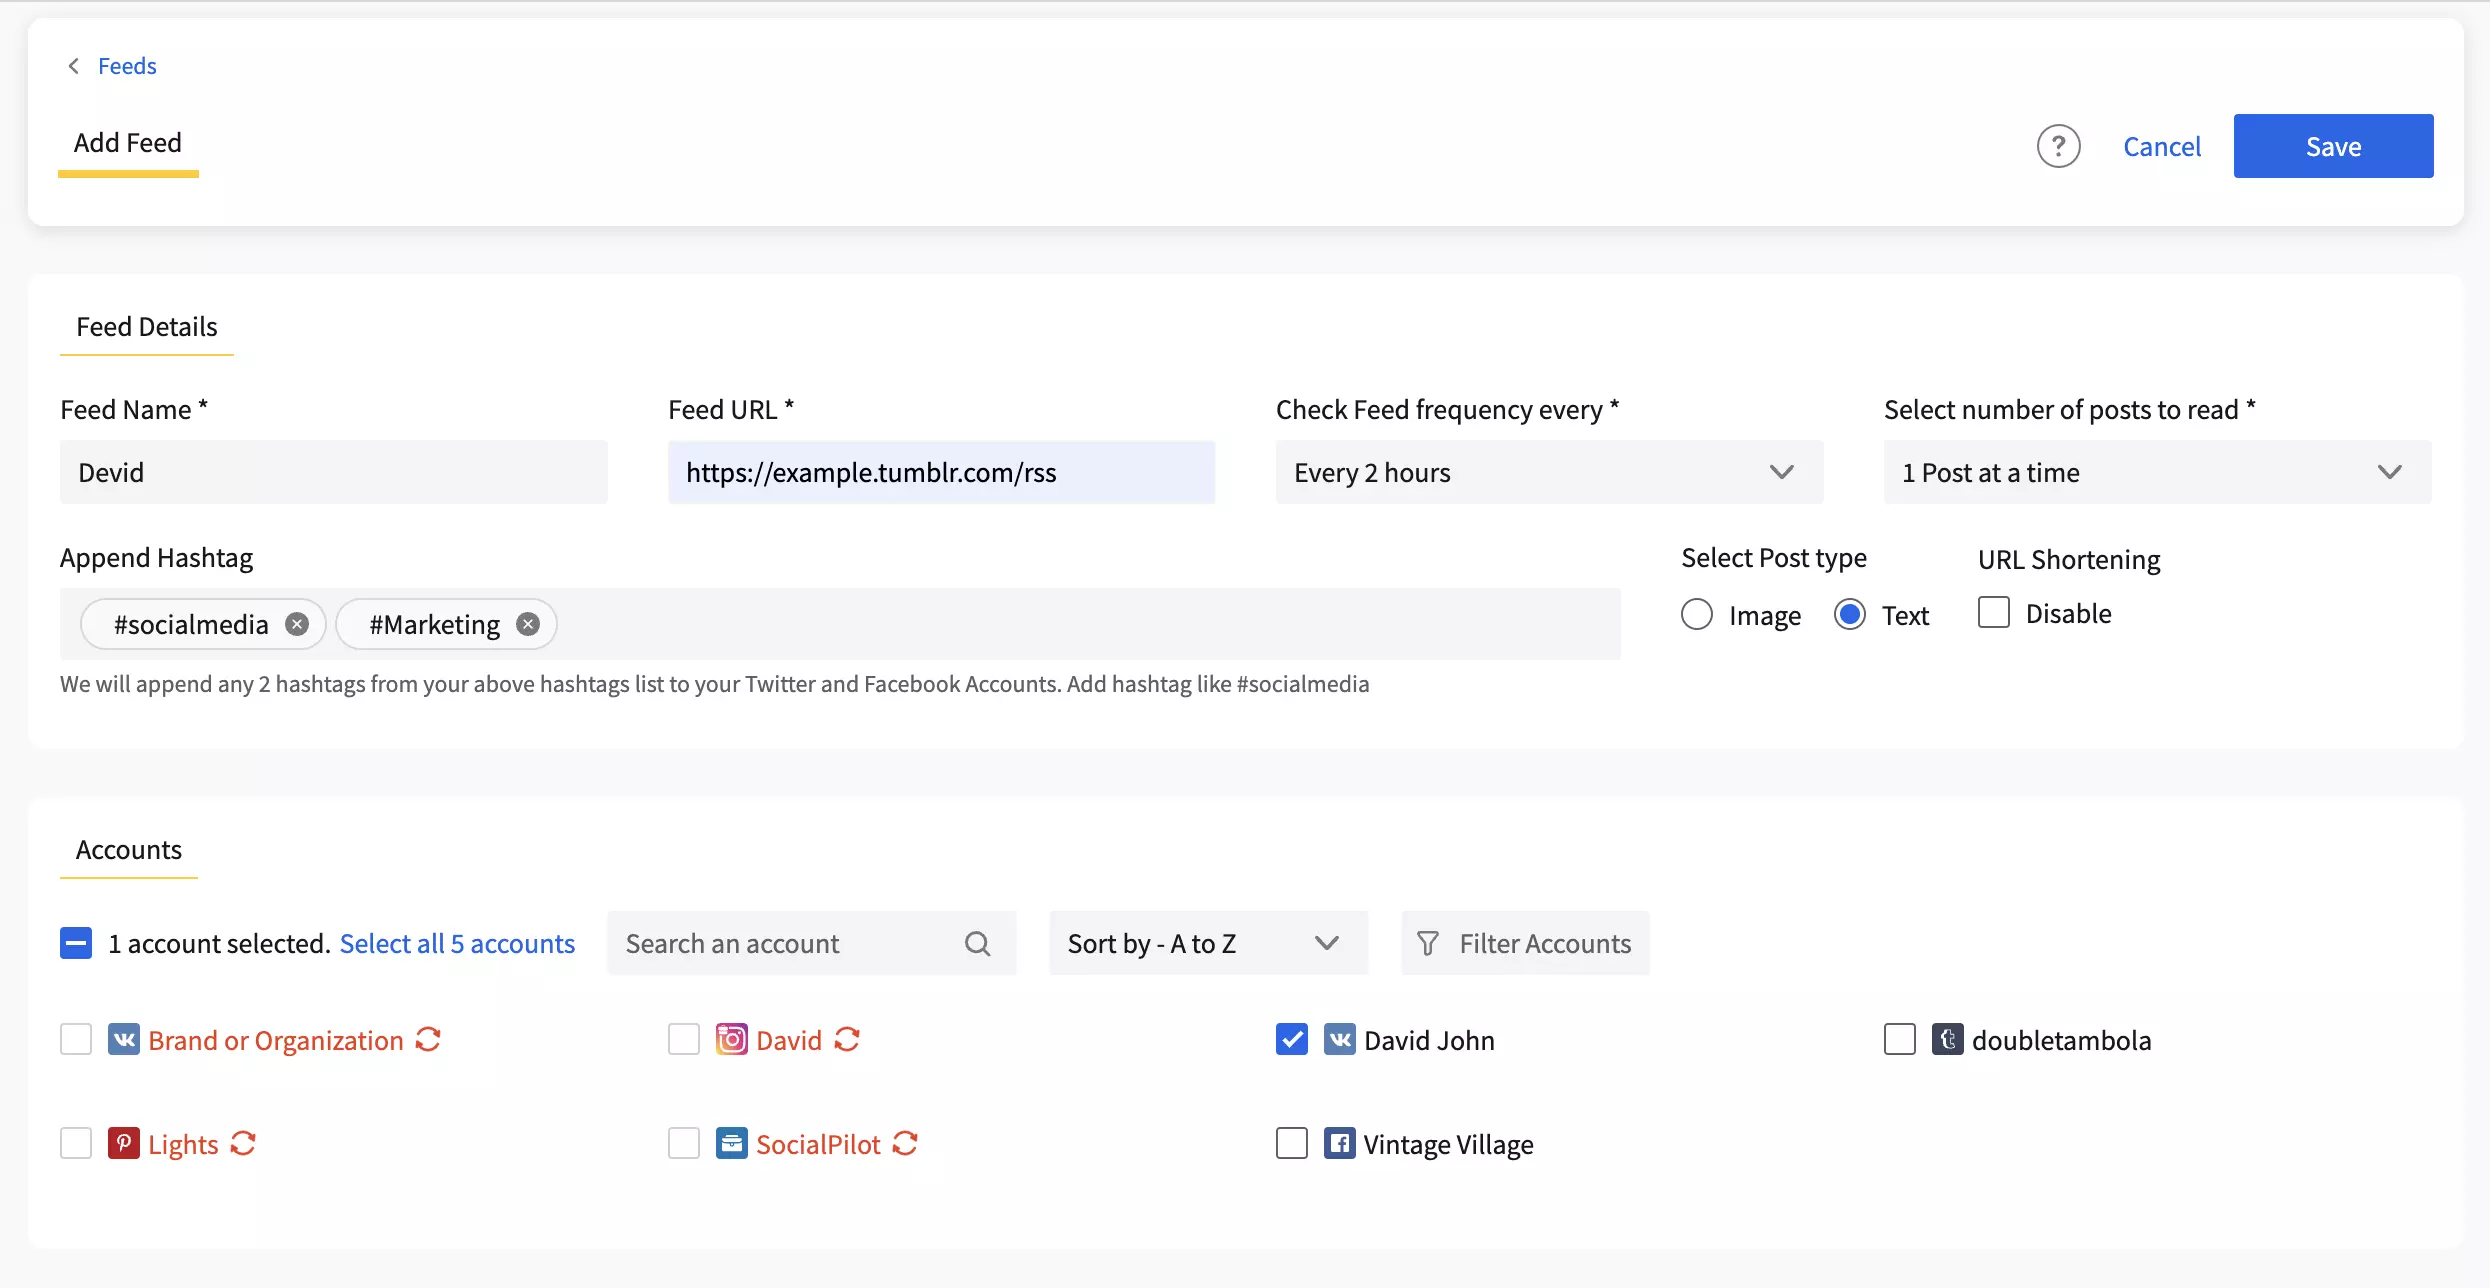Check the Vintage Village account box
The width and height of the screenshot is (2490, 1288).
(1292, 1143)
